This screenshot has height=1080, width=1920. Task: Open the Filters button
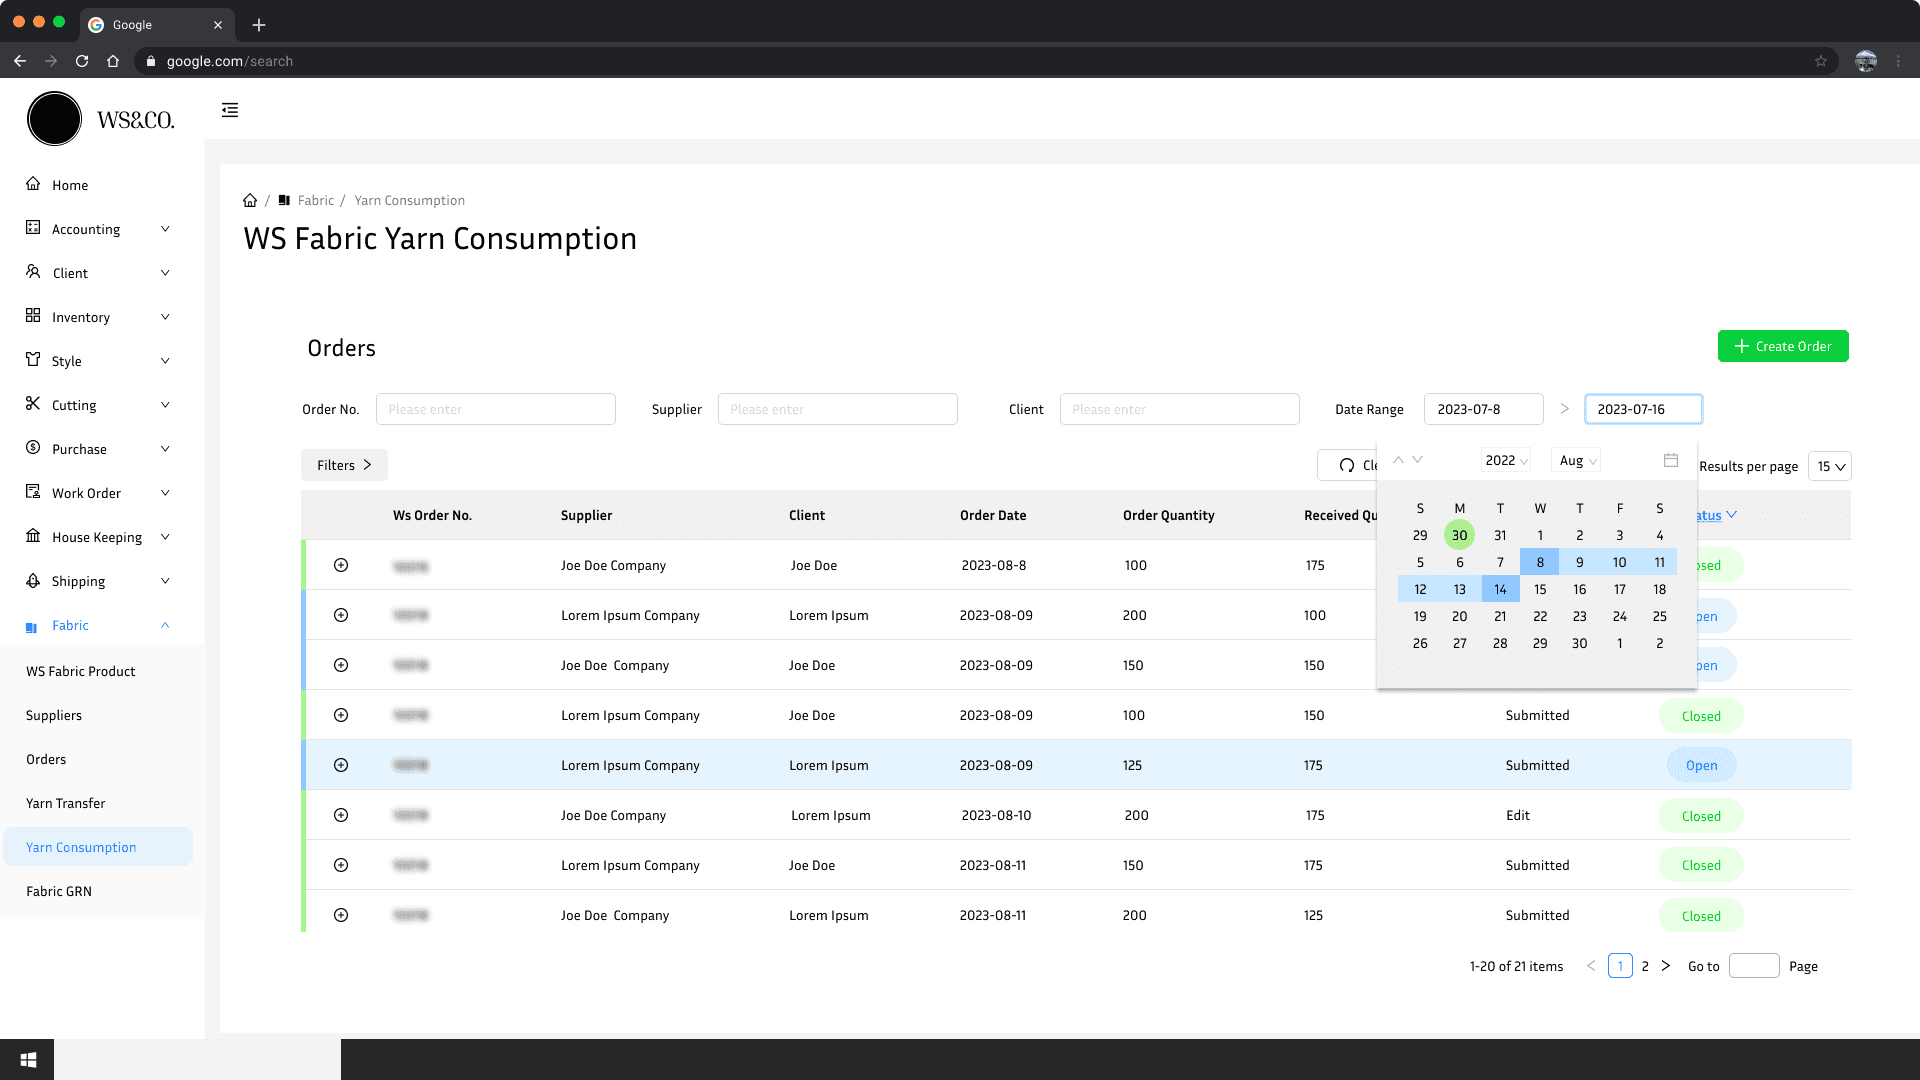pyautogui.click(x=344, y=465)
